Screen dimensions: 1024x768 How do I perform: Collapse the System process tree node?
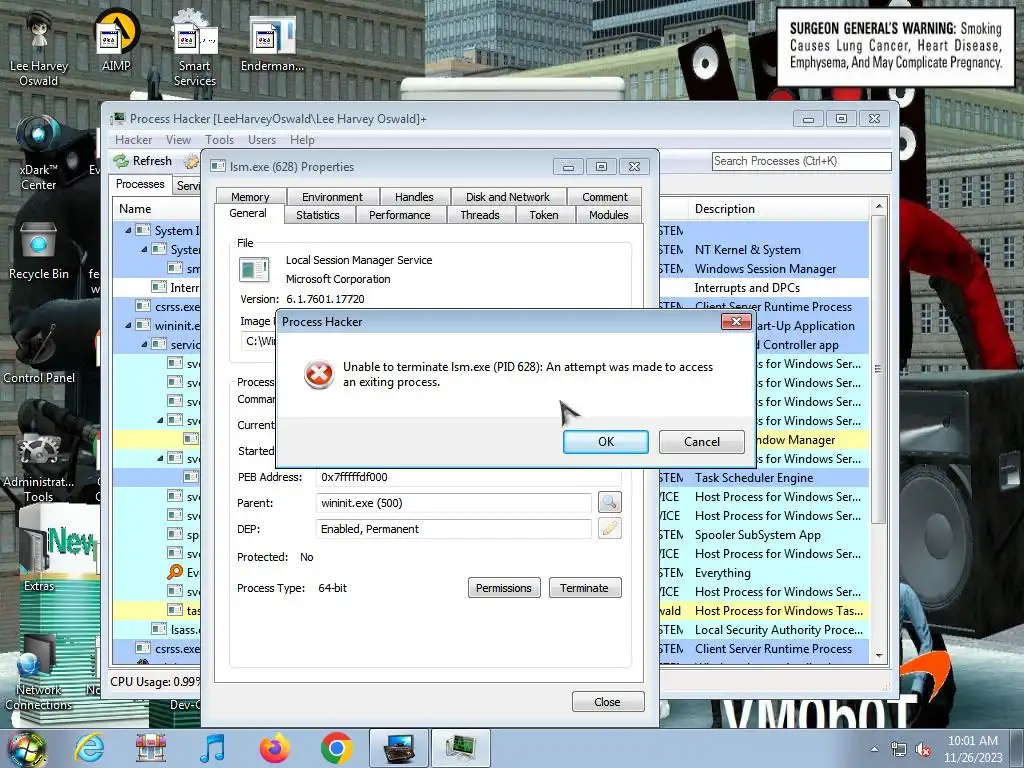144,249
